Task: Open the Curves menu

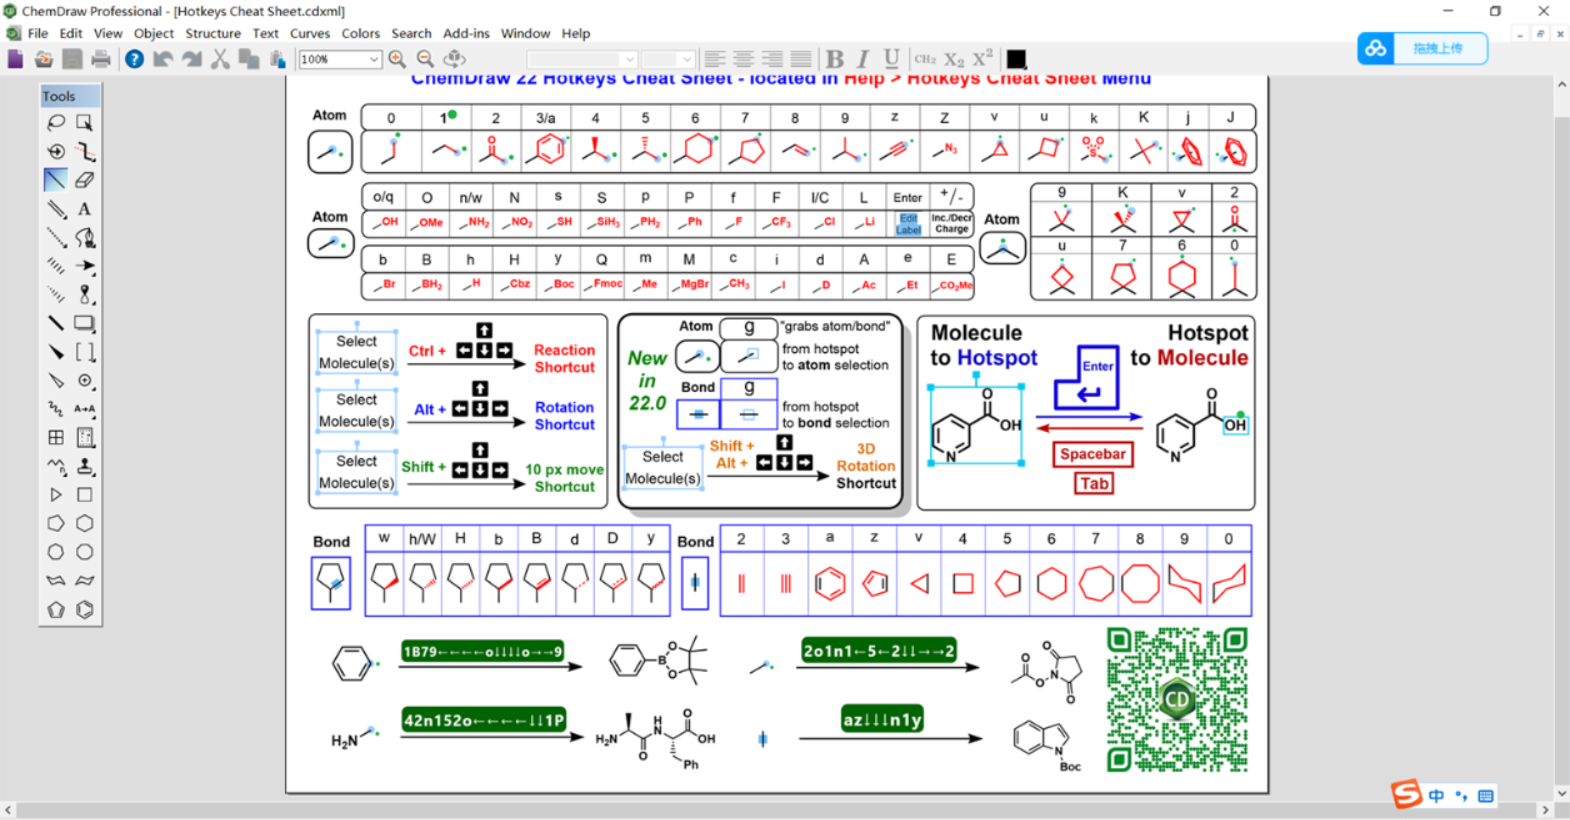Action: tap(310, 33)
